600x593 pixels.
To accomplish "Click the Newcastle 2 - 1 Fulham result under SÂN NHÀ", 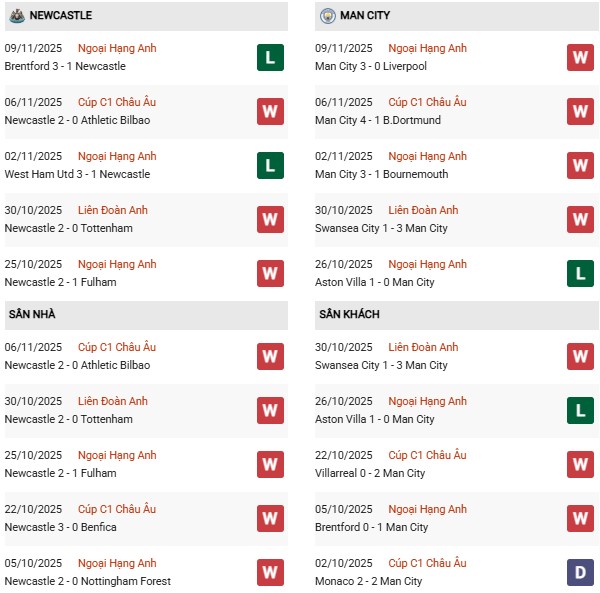I will pyautogui.click(x=61, y=473).
